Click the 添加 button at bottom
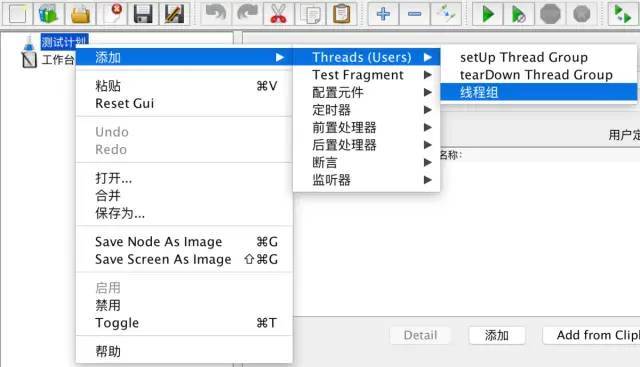The height and width of the screenshot is (367, 640). pos(497,335)
